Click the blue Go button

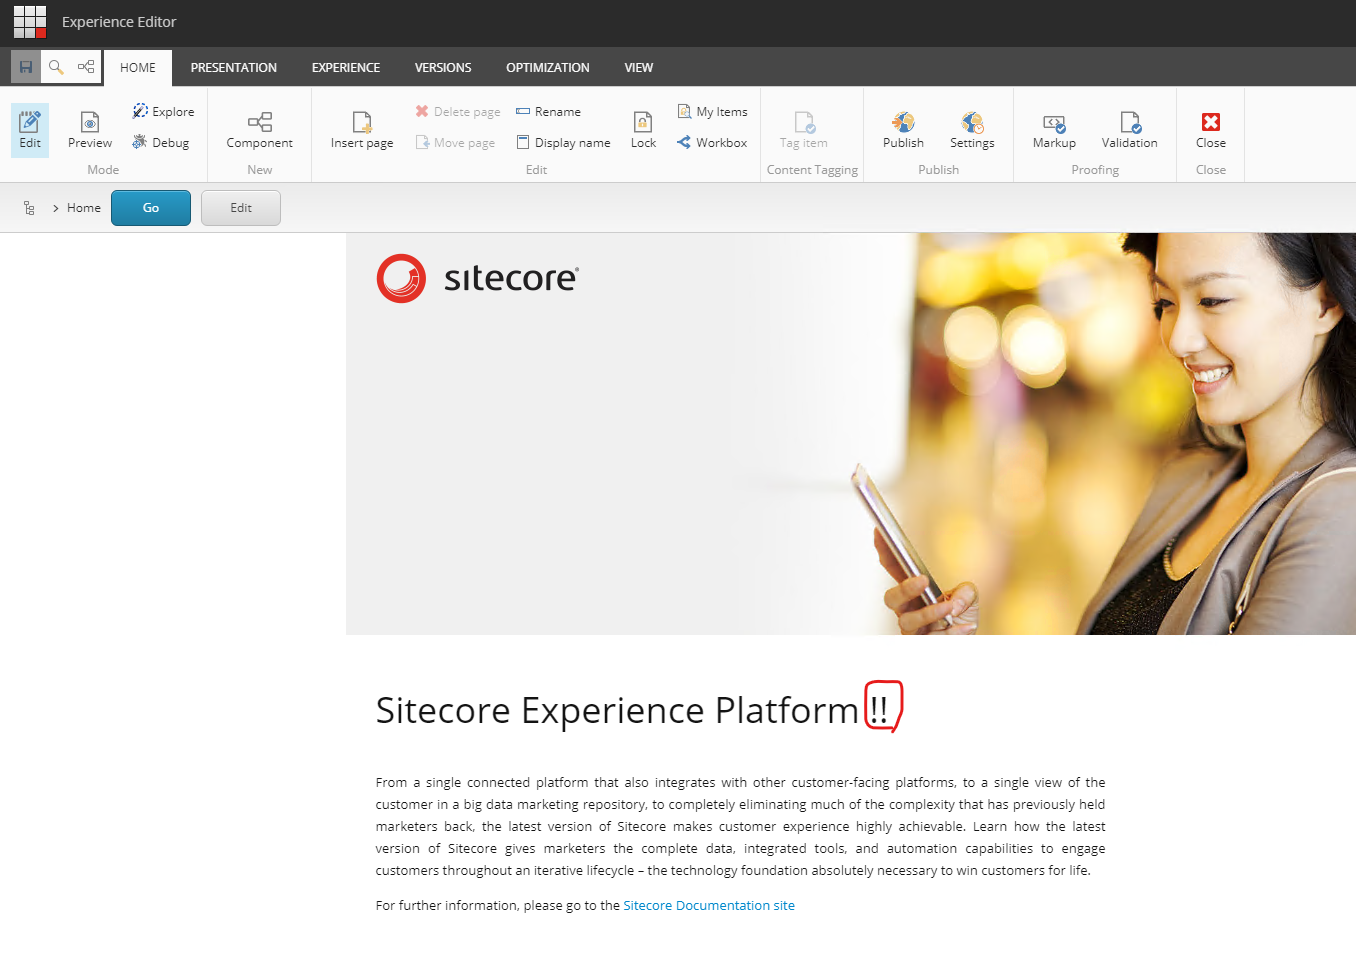(151, 208)
